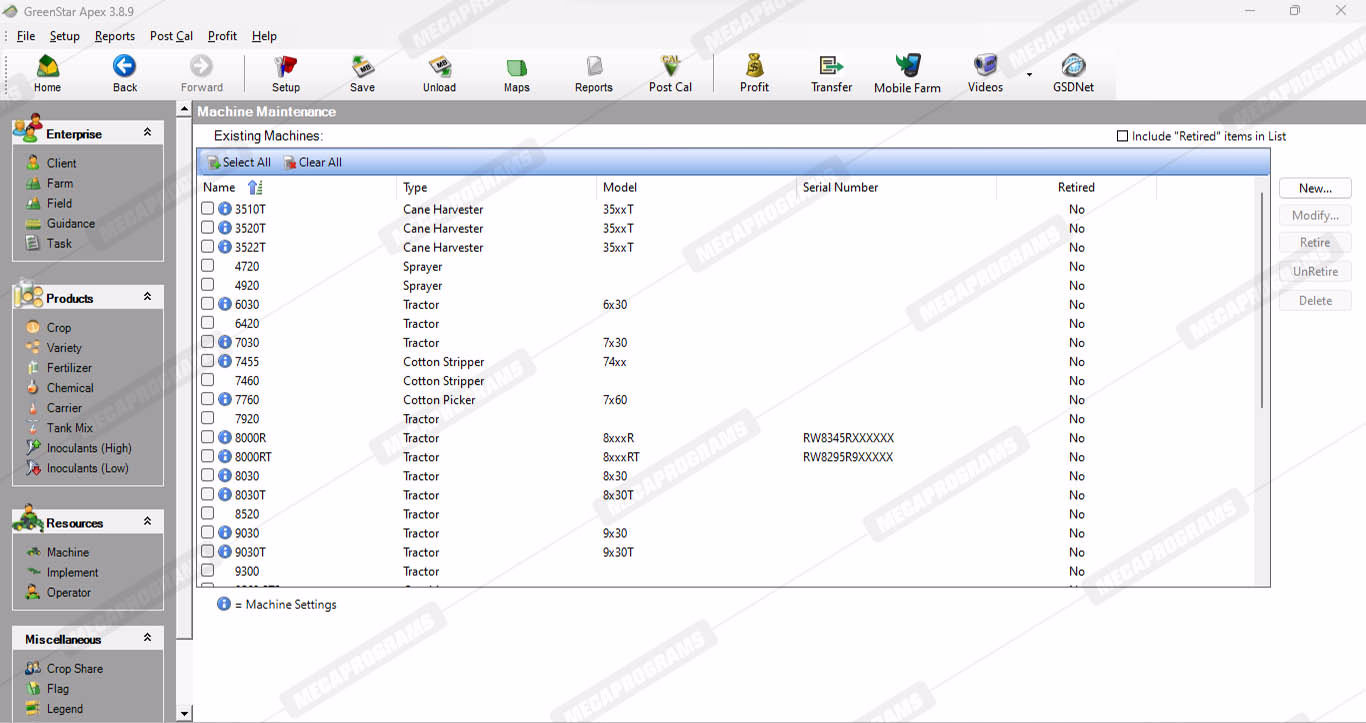Select the Cotton Picker type cell
Viewport: 1366px width, 723px height.
point(439,400)
